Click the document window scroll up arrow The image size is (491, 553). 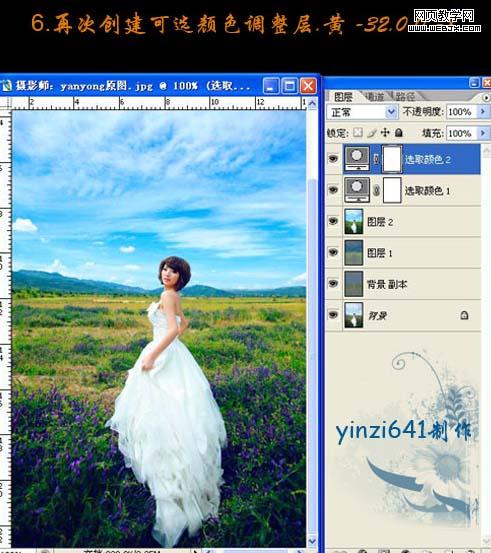(312, 103)
